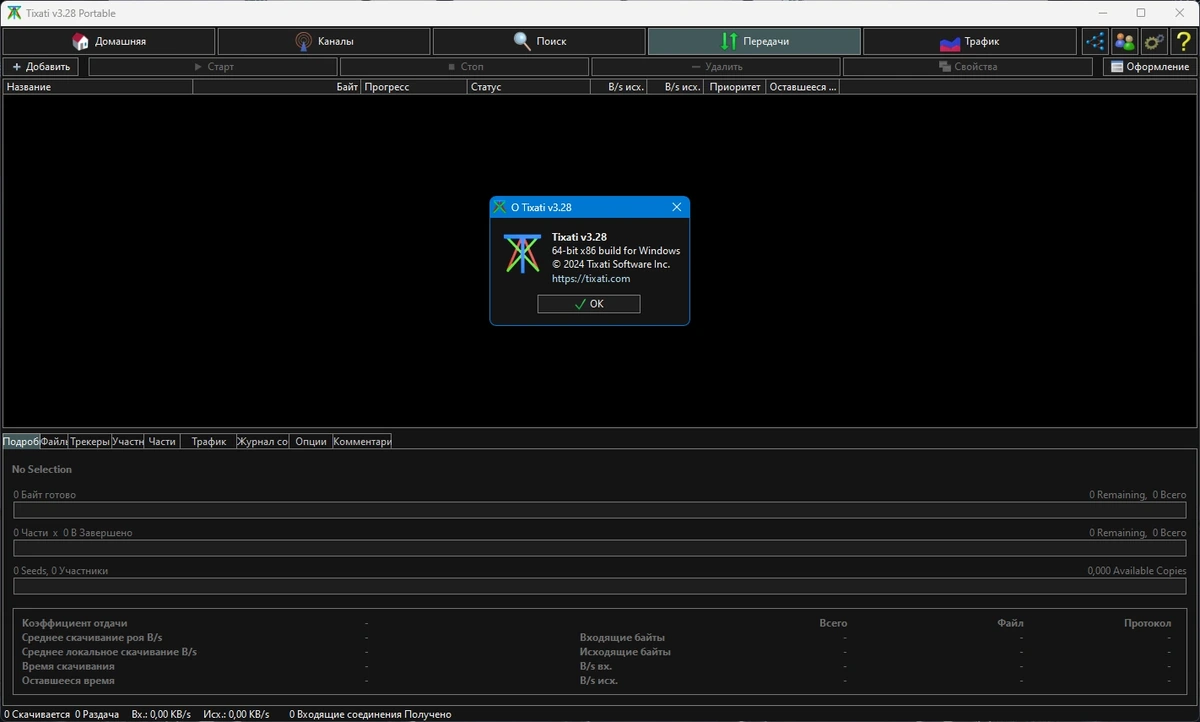This screenshot has height=722, width=1200.
Task: Select the Трекеры tab
Action: pyautogui.click(x=90, y=441)
